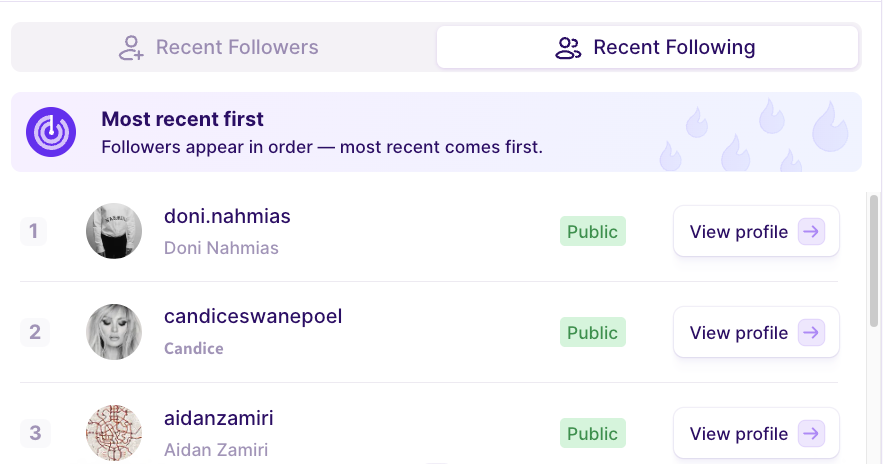
Task: Click the arrow icon for candiceswanepoel
Action: click(x=813, y=333)
